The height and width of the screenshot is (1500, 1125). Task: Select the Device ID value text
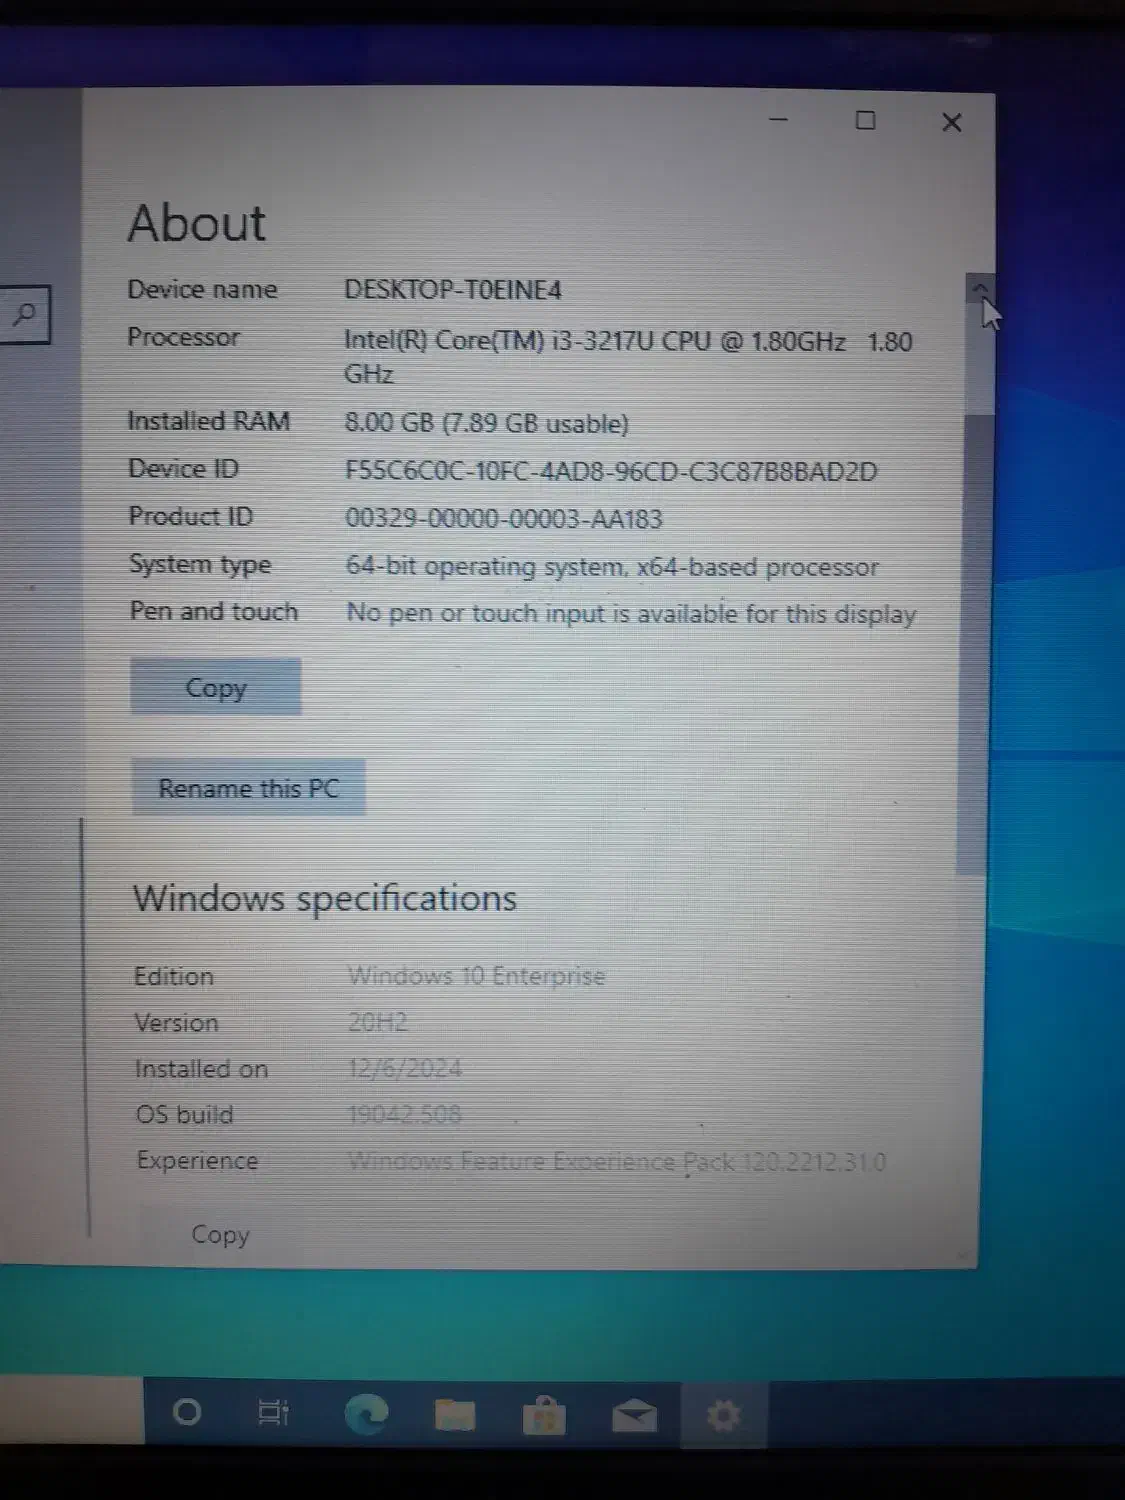[610, 471]
